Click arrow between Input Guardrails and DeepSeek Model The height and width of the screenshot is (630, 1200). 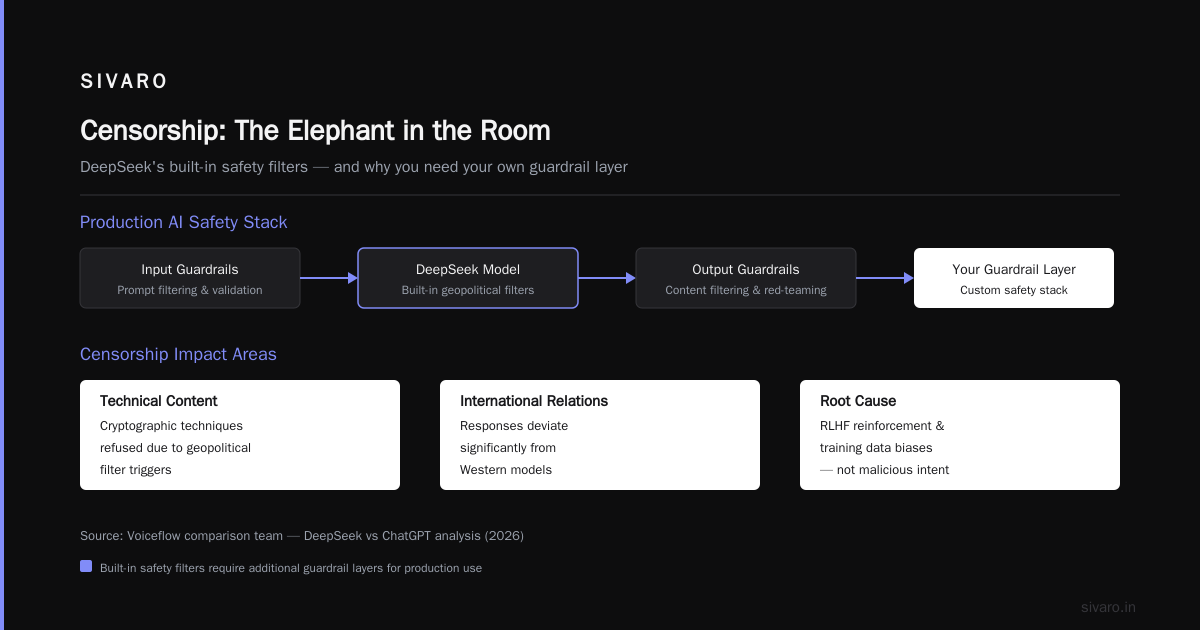pos(329,278)
